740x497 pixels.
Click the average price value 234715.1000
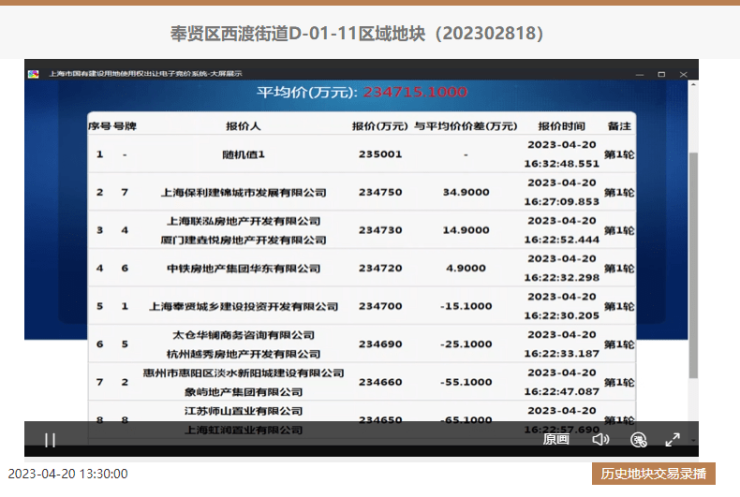tap(415, 92)
